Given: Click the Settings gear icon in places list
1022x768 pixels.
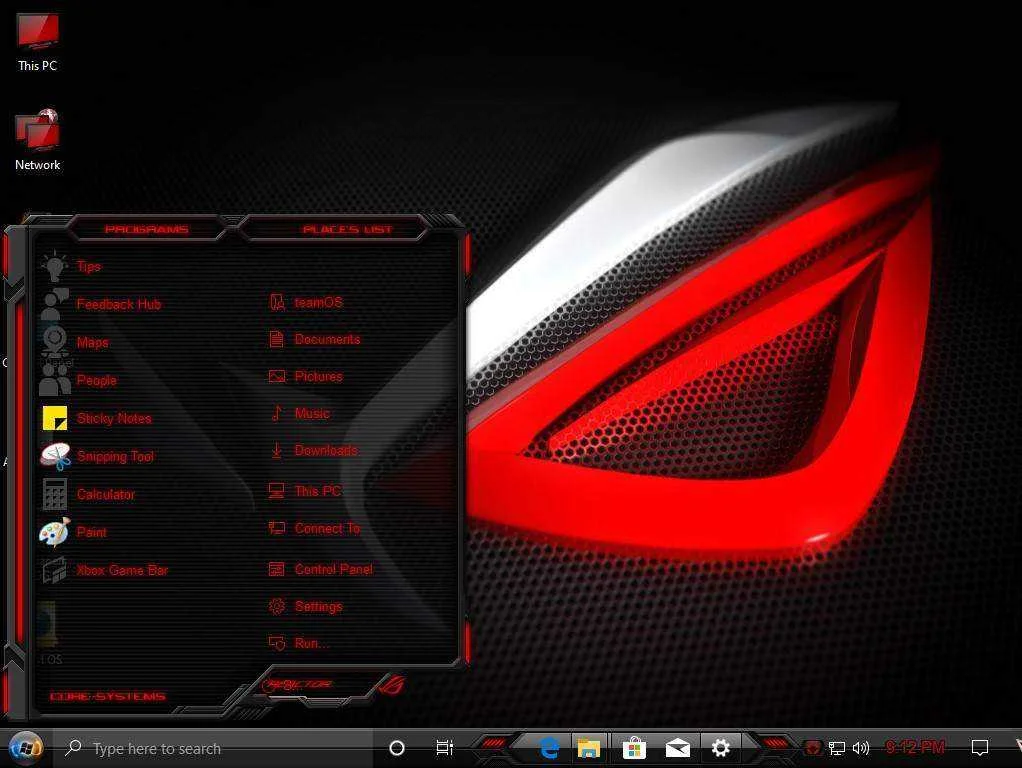Looking at the screenshot, I should 277,606.
